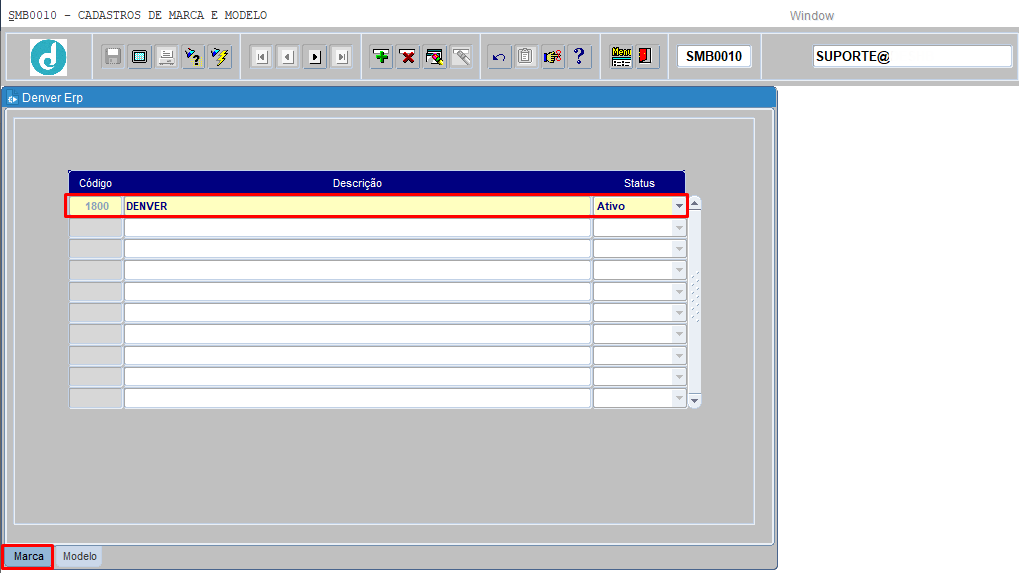Click the DENVER description field
Screen dimensions: 1019x573
357,206
